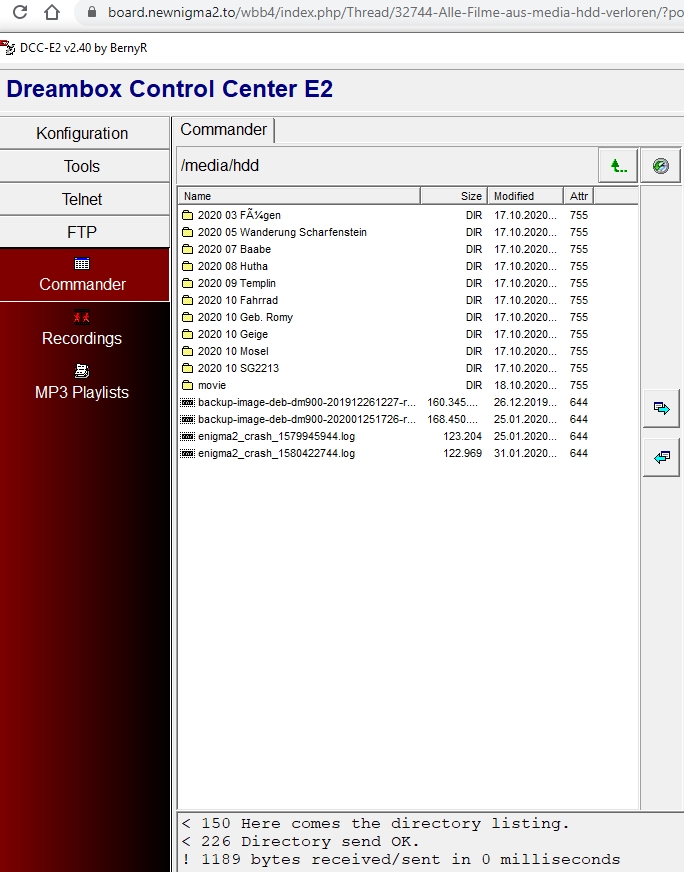The width and height of the screenshot is (684, 872).
Task: Click the FTP sidebar button
Action: coord(83,232)
